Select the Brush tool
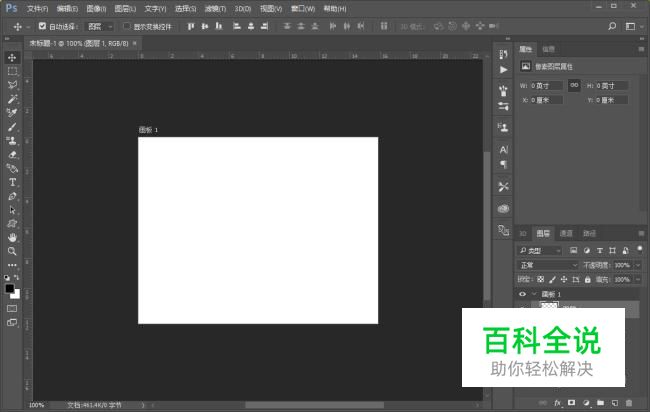 13,127
